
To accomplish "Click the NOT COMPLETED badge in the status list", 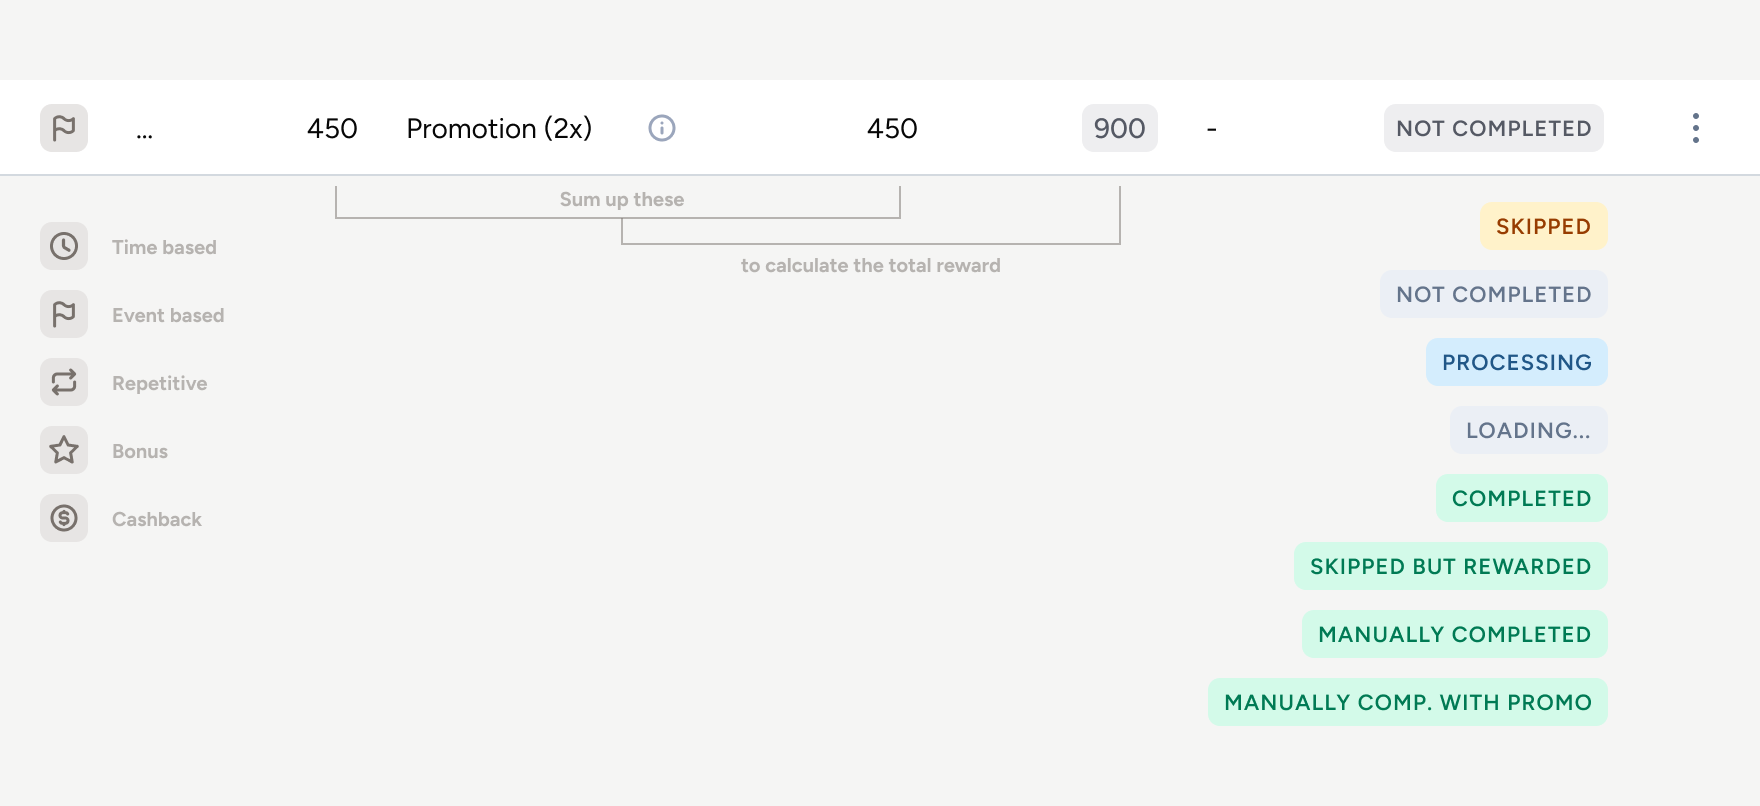I will pos(1494,294).
